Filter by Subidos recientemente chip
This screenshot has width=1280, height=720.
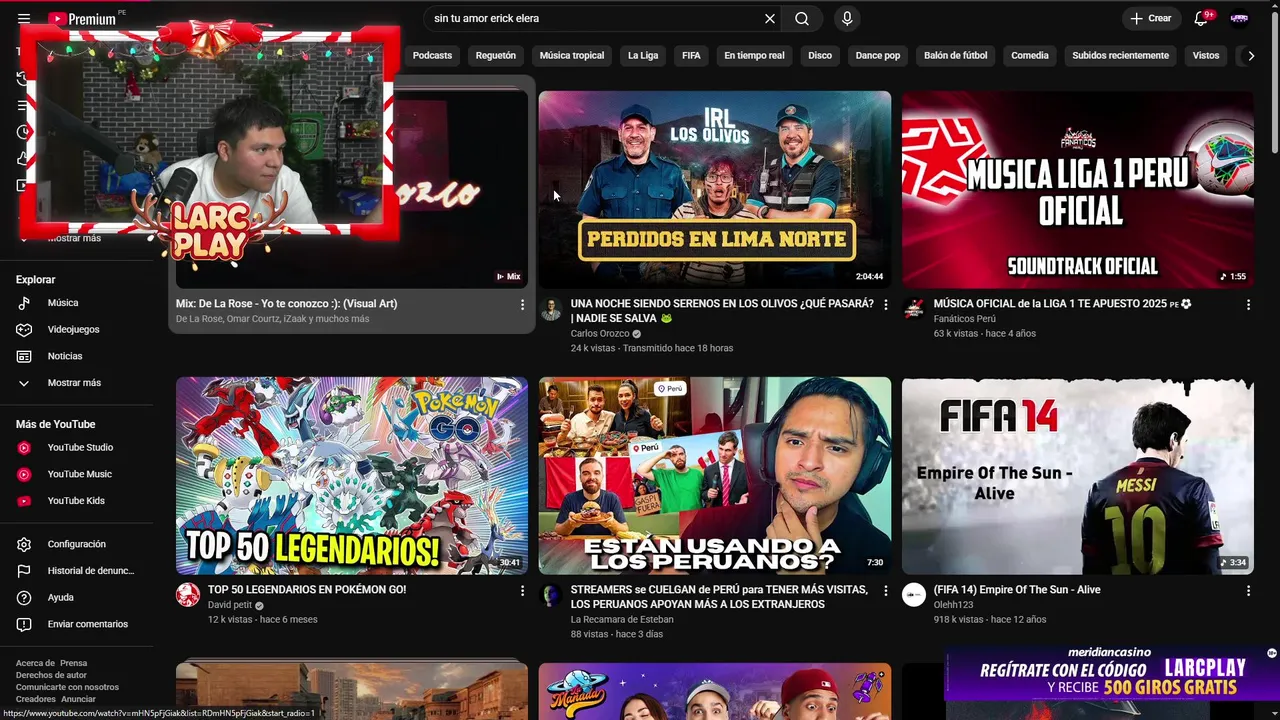(x=1120, y=55)
